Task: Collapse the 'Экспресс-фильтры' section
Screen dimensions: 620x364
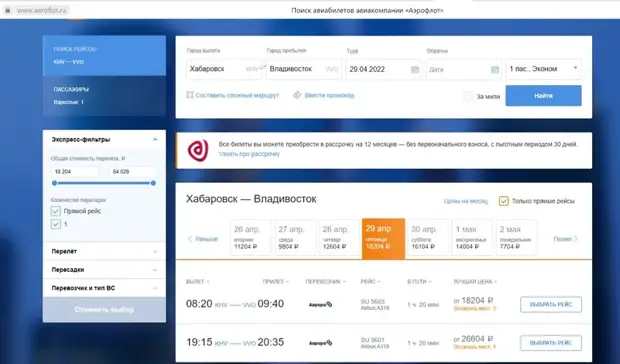Action: [155, 140]
